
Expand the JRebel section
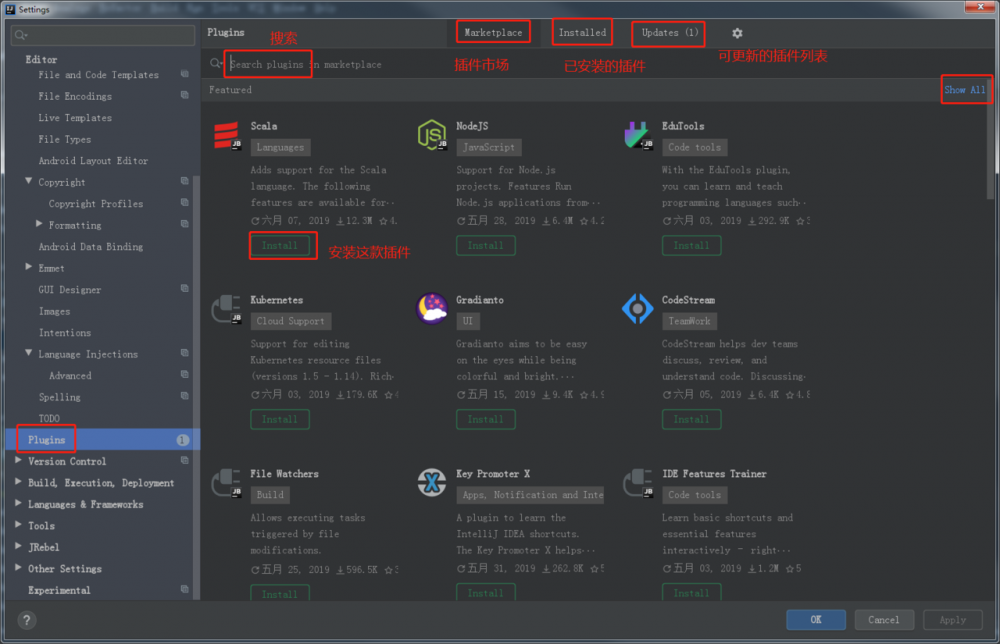click(18, 546)
